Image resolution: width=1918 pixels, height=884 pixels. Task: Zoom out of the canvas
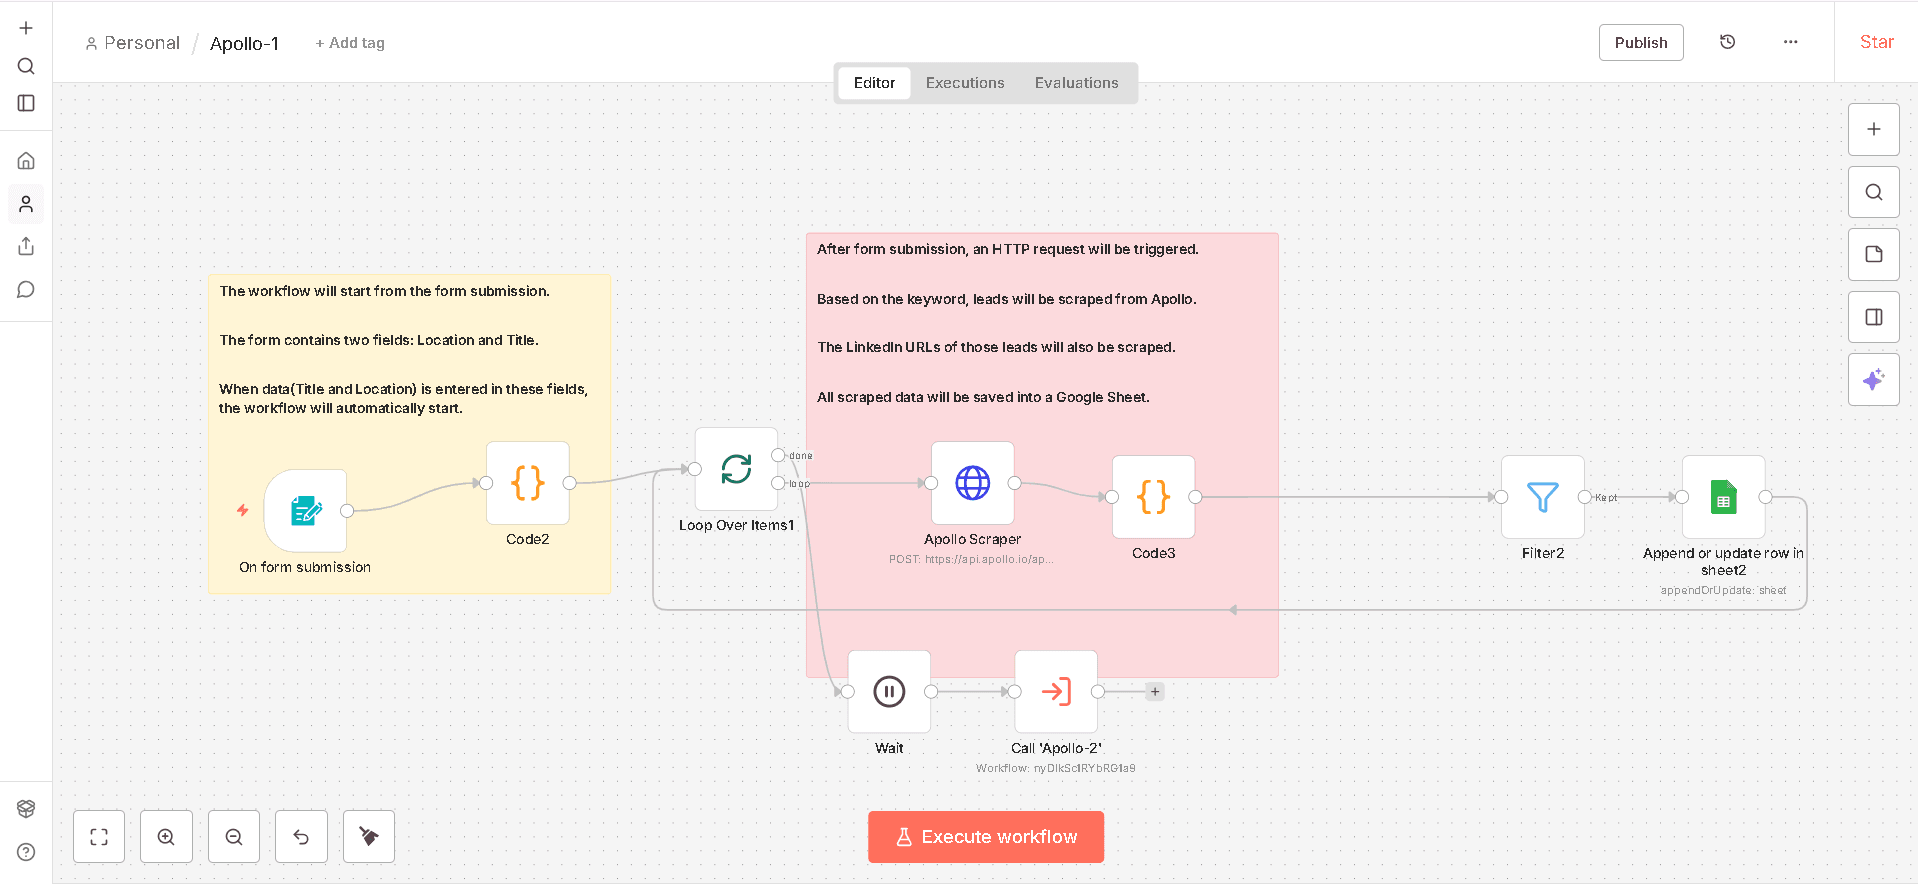(234, 836)
